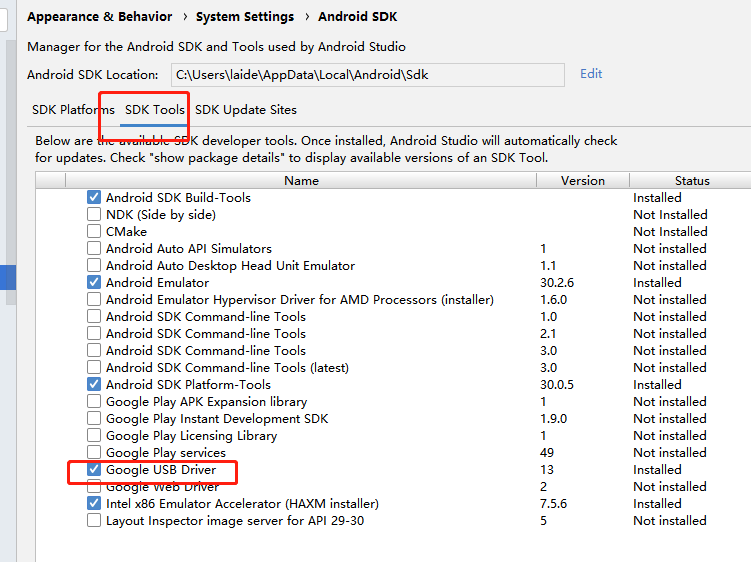Image resolution: width=751 pixels, height=562 pixels.
Task: Click 'Google Play Licensing Library' row text
Action: pyautogui.click(x=192, y=436)
